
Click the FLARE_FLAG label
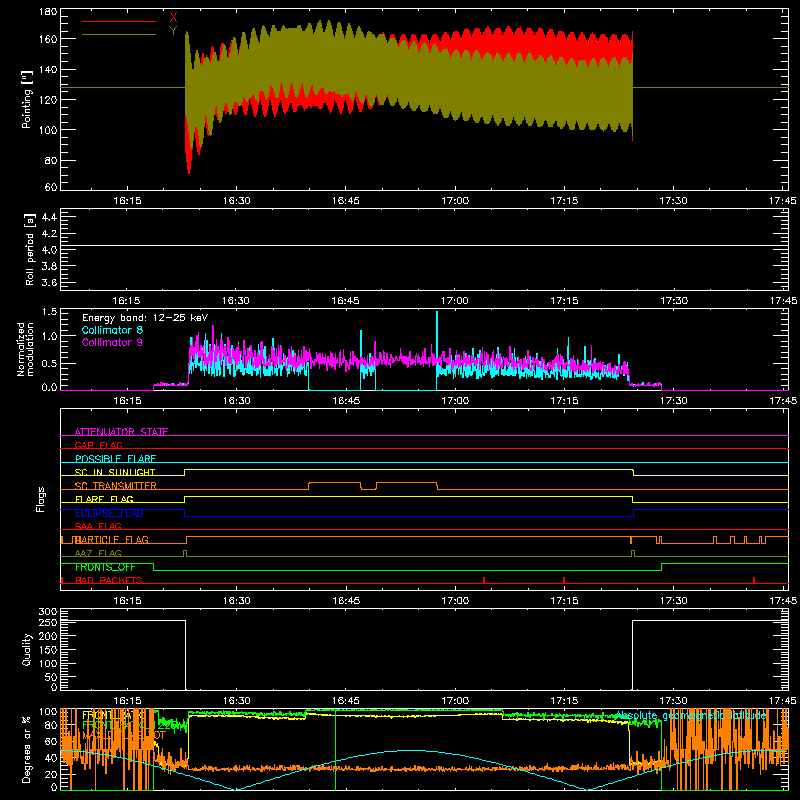coord(104,499)
